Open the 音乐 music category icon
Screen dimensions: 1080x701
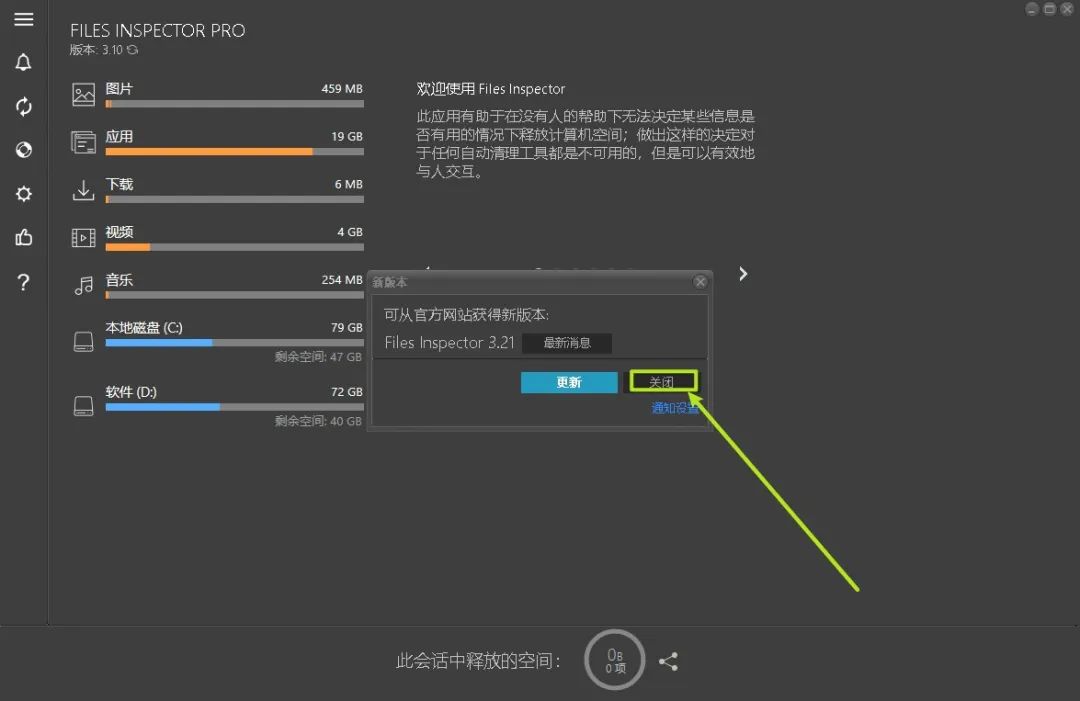[x=84, y=285]
